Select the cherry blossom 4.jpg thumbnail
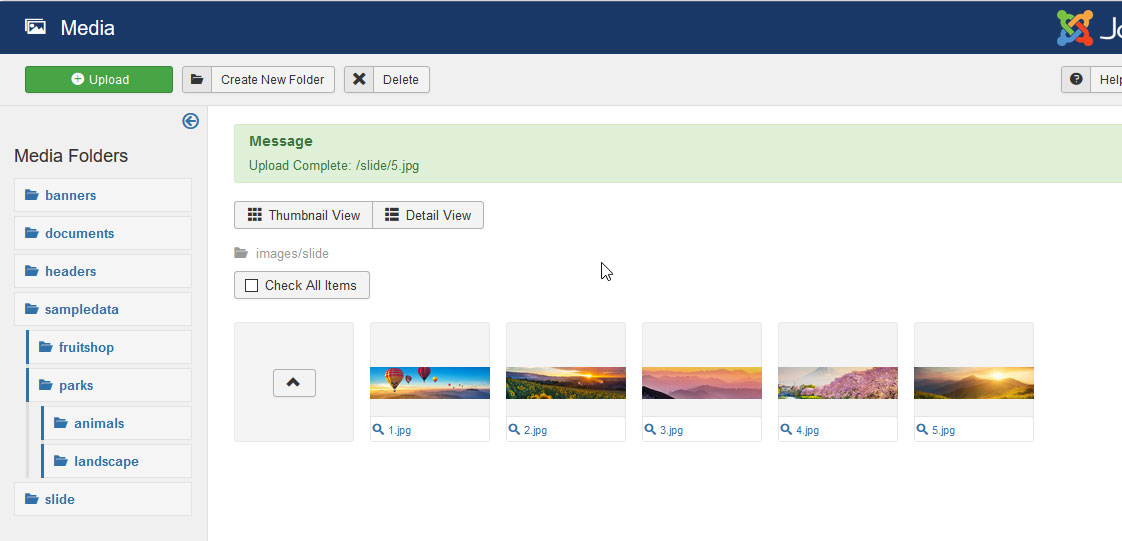1122x541 pixels. click(x=838, y=382)
